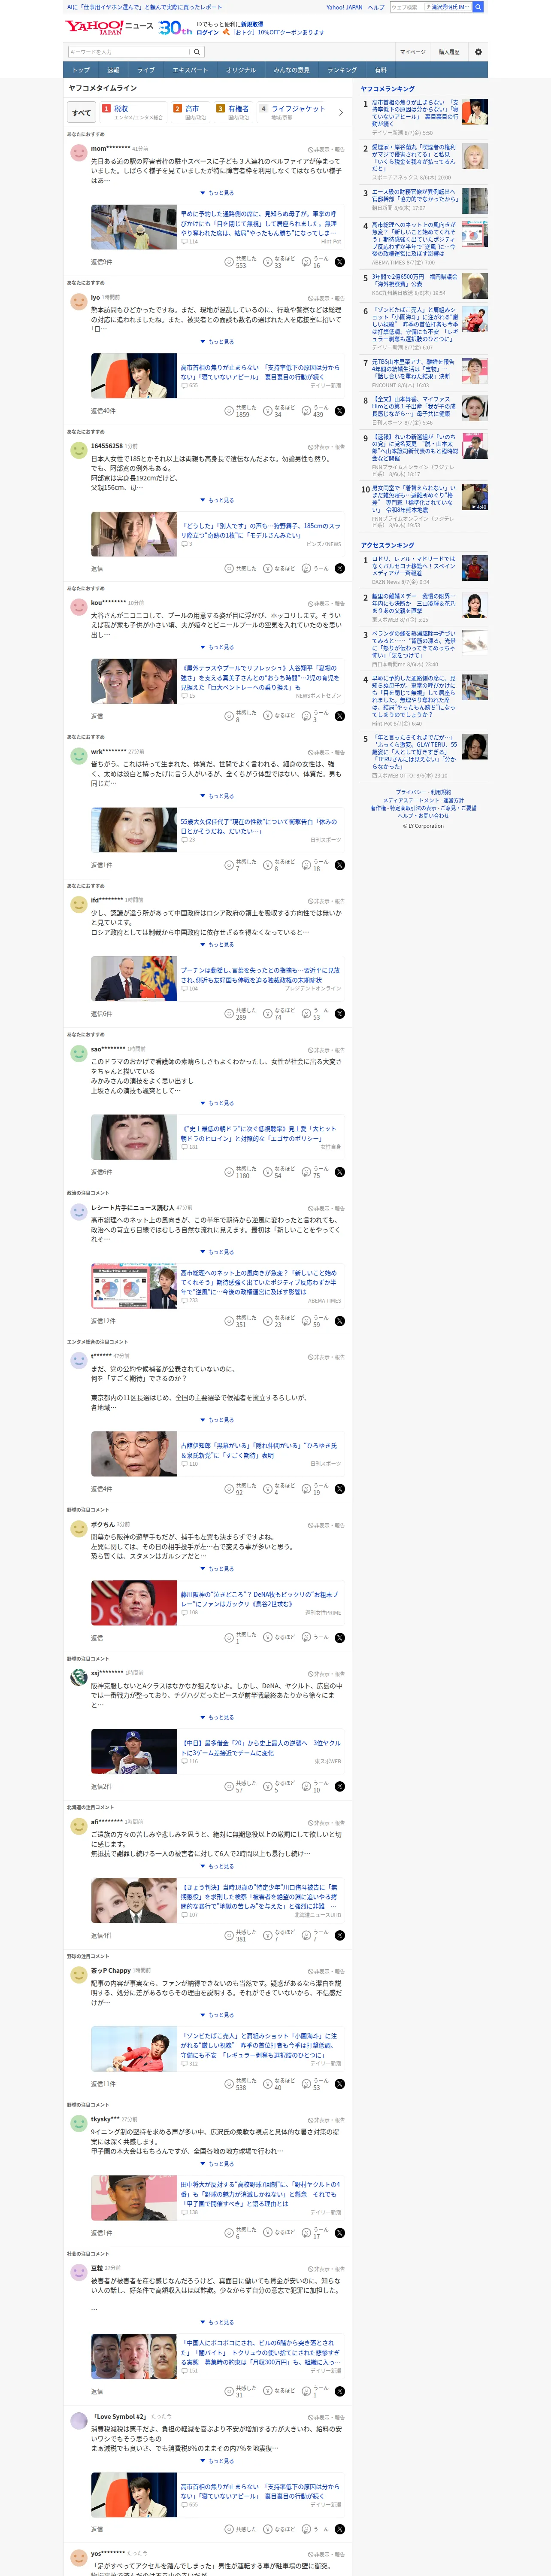Select the 有権者 topic filter tab
The image size is (551, 2576).
(233, 112)
